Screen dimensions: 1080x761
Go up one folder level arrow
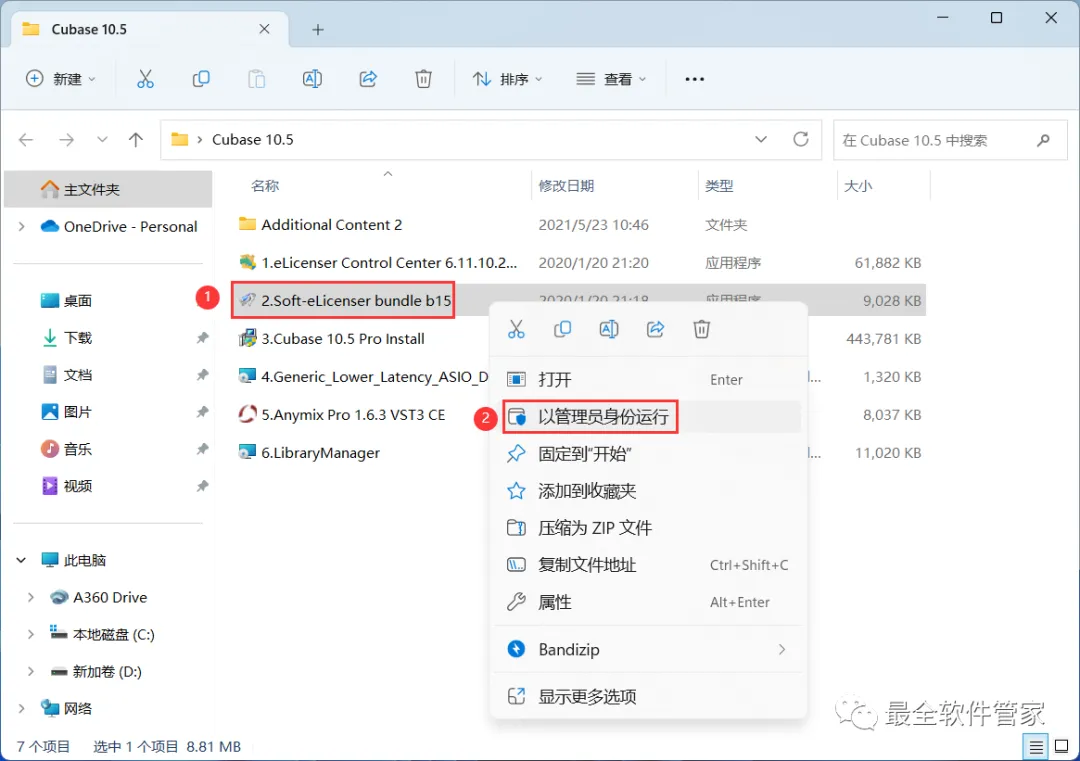(x=136, y=140)
